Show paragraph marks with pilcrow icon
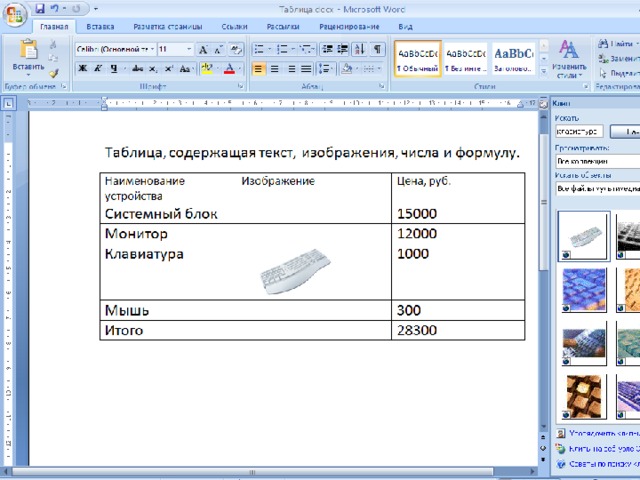This screenshot has height=480, width=640. click(x=377, y=49)
